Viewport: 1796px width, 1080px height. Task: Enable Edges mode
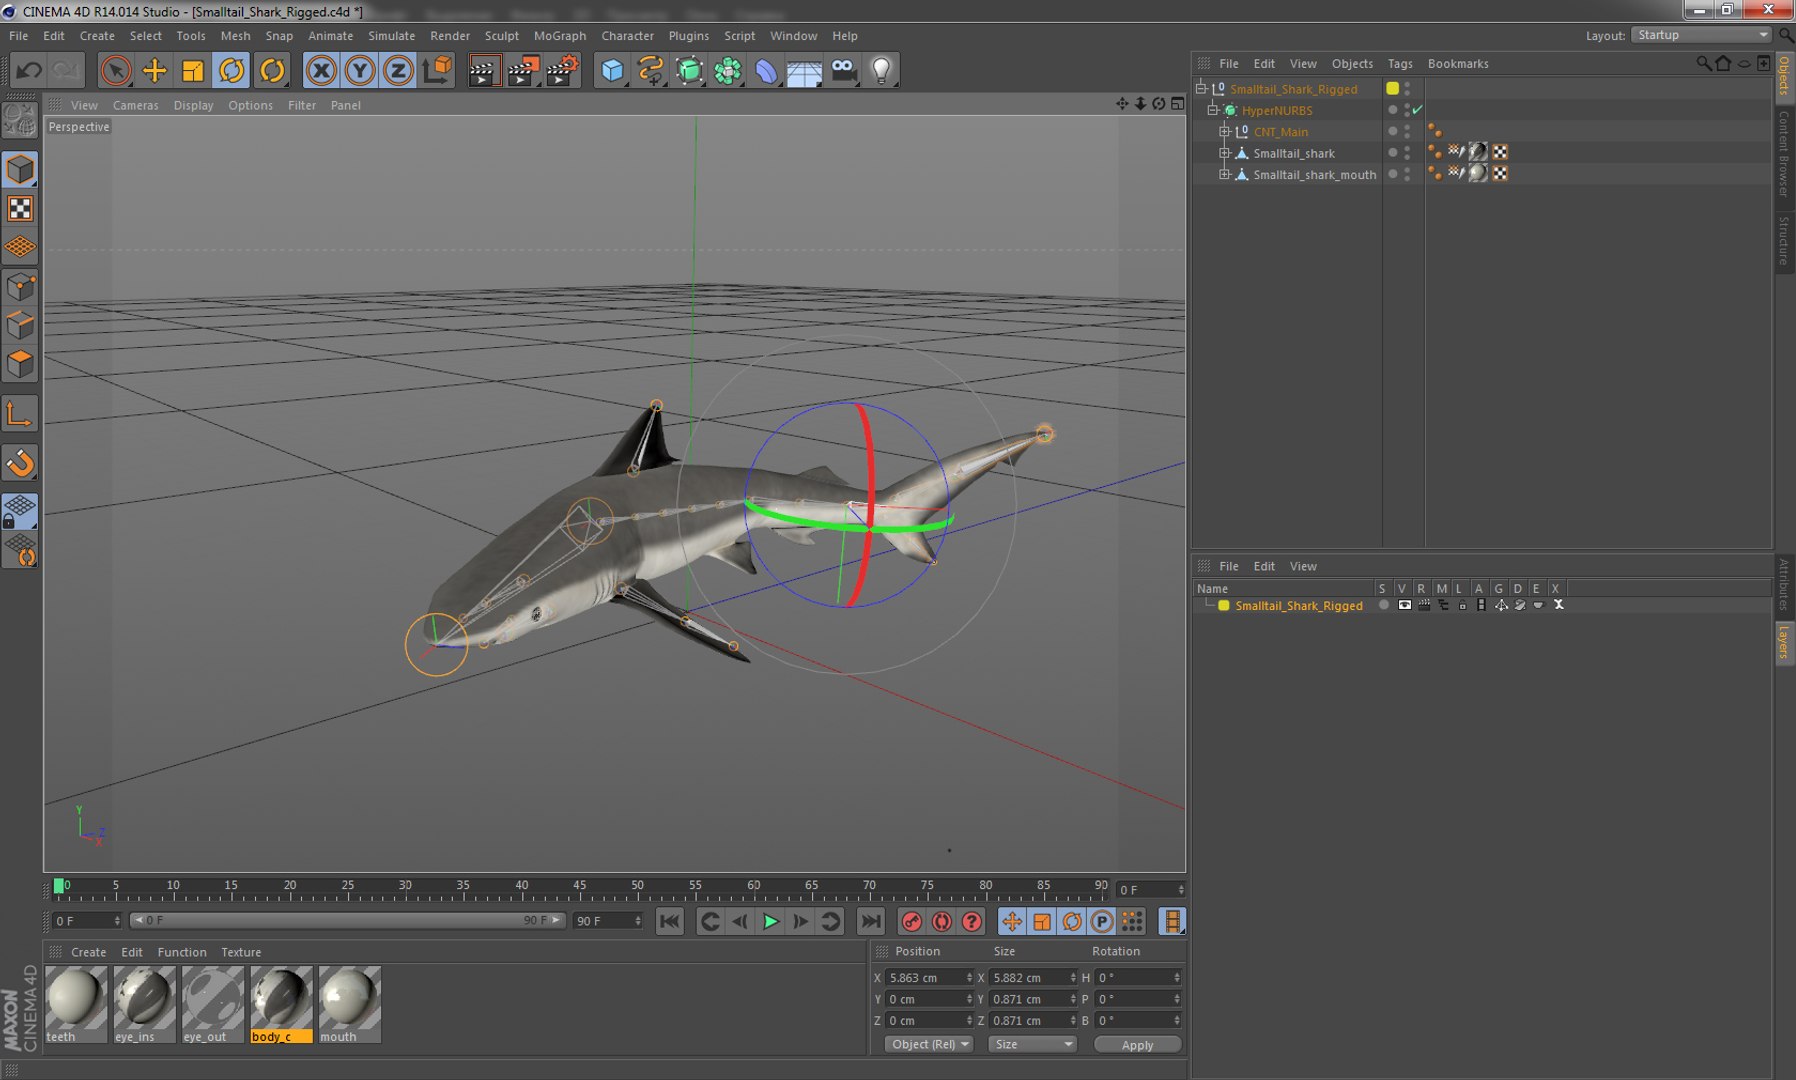[x=20, y=326]
